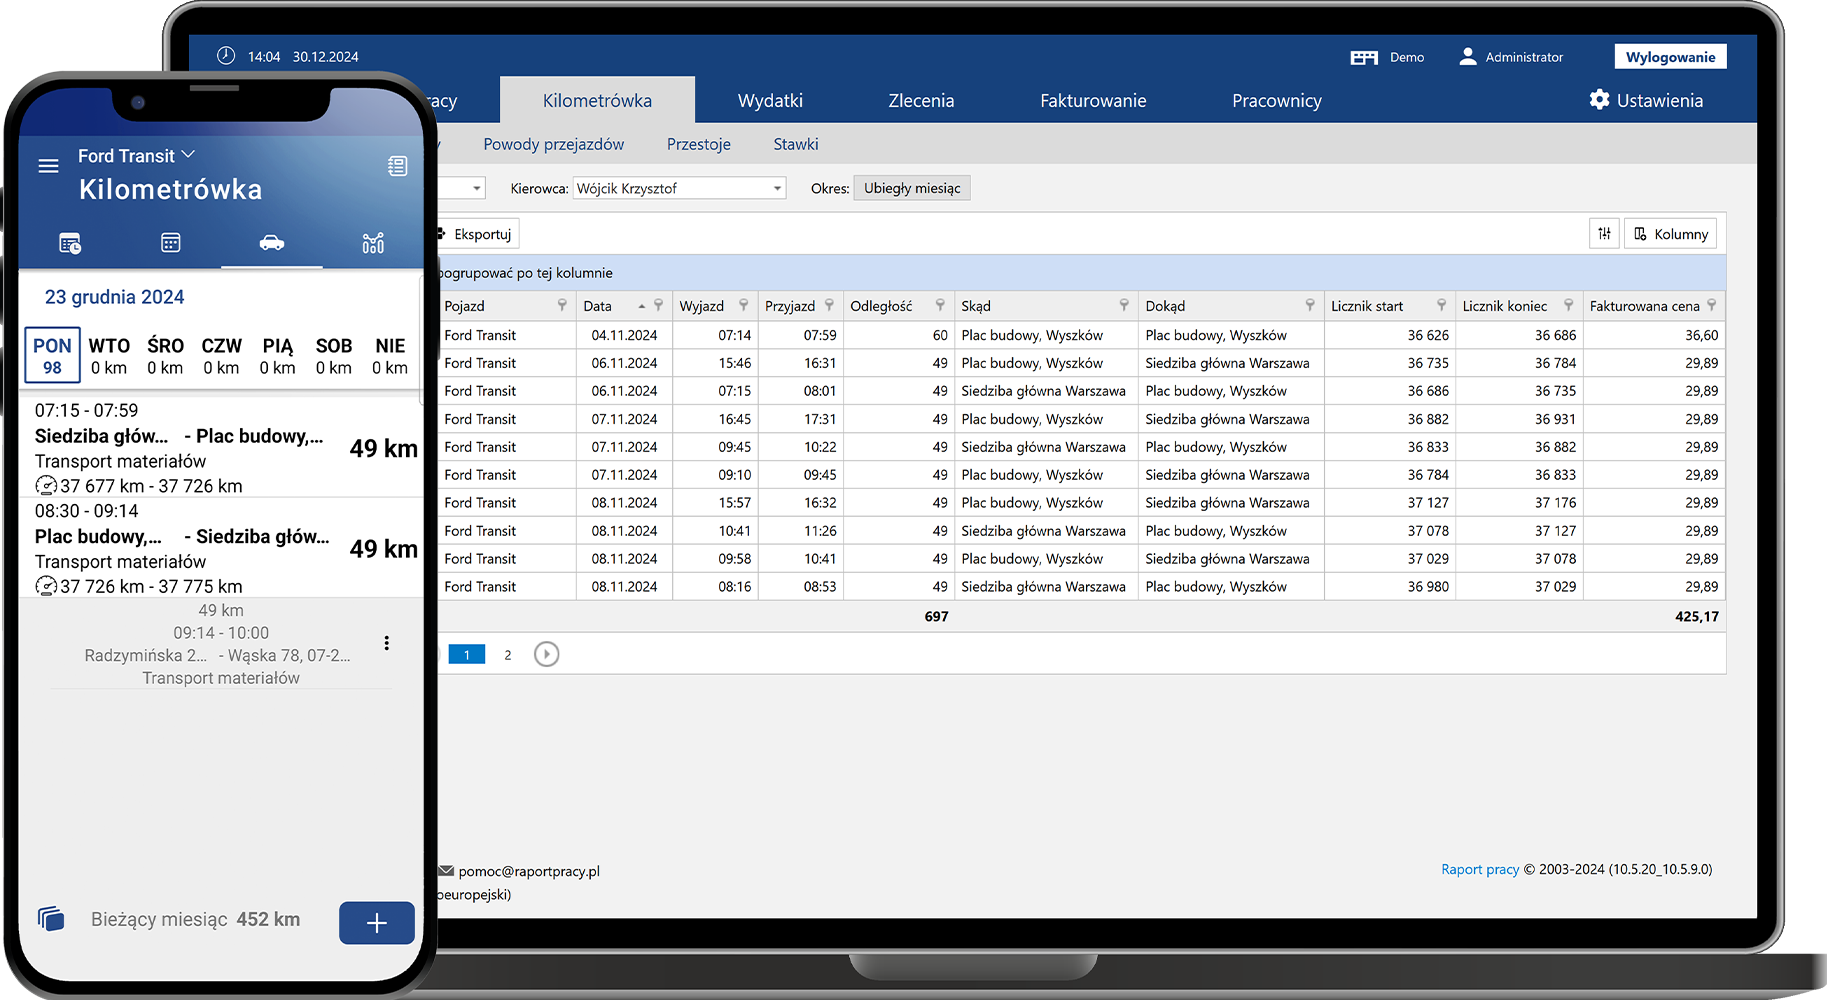The height and width of the screenshot is (1000, 1827).
Task: Open the schedule-with-clock icon in mobile app
Action: (x=70, y=243)
